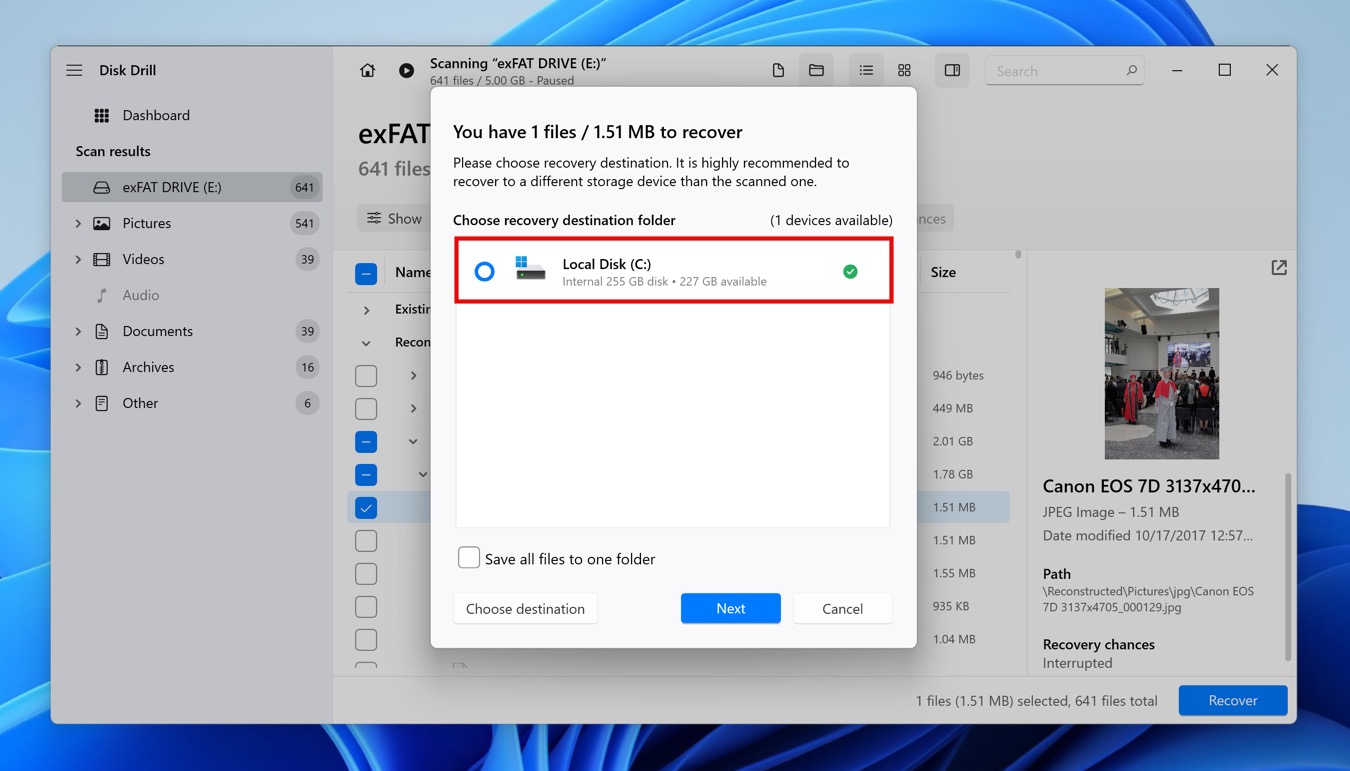Check the box for the 1.55 MB row

pos(366,574)
